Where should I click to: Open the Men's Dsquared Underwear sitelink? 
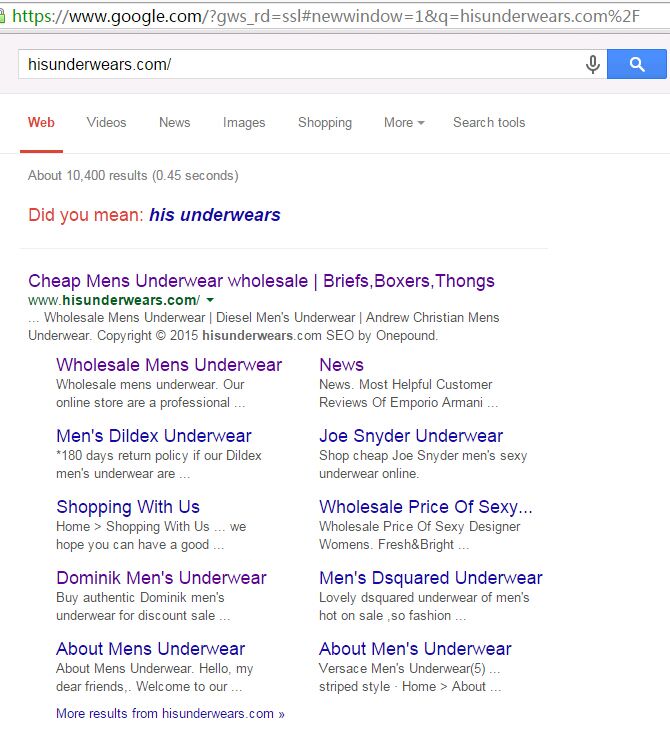coord(431,578)
